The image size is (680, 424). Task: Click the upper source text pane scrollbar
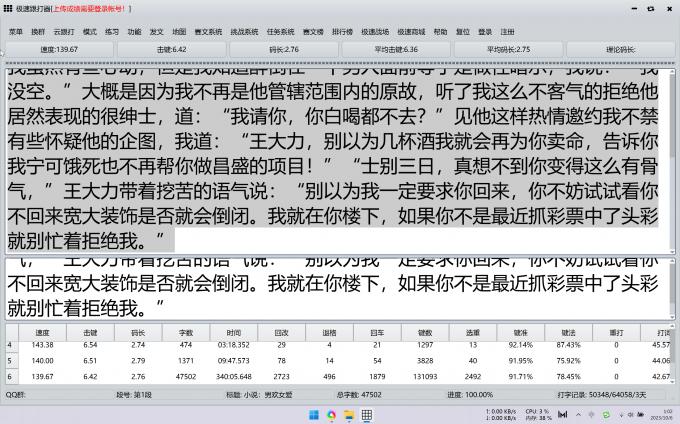(672, 160)
